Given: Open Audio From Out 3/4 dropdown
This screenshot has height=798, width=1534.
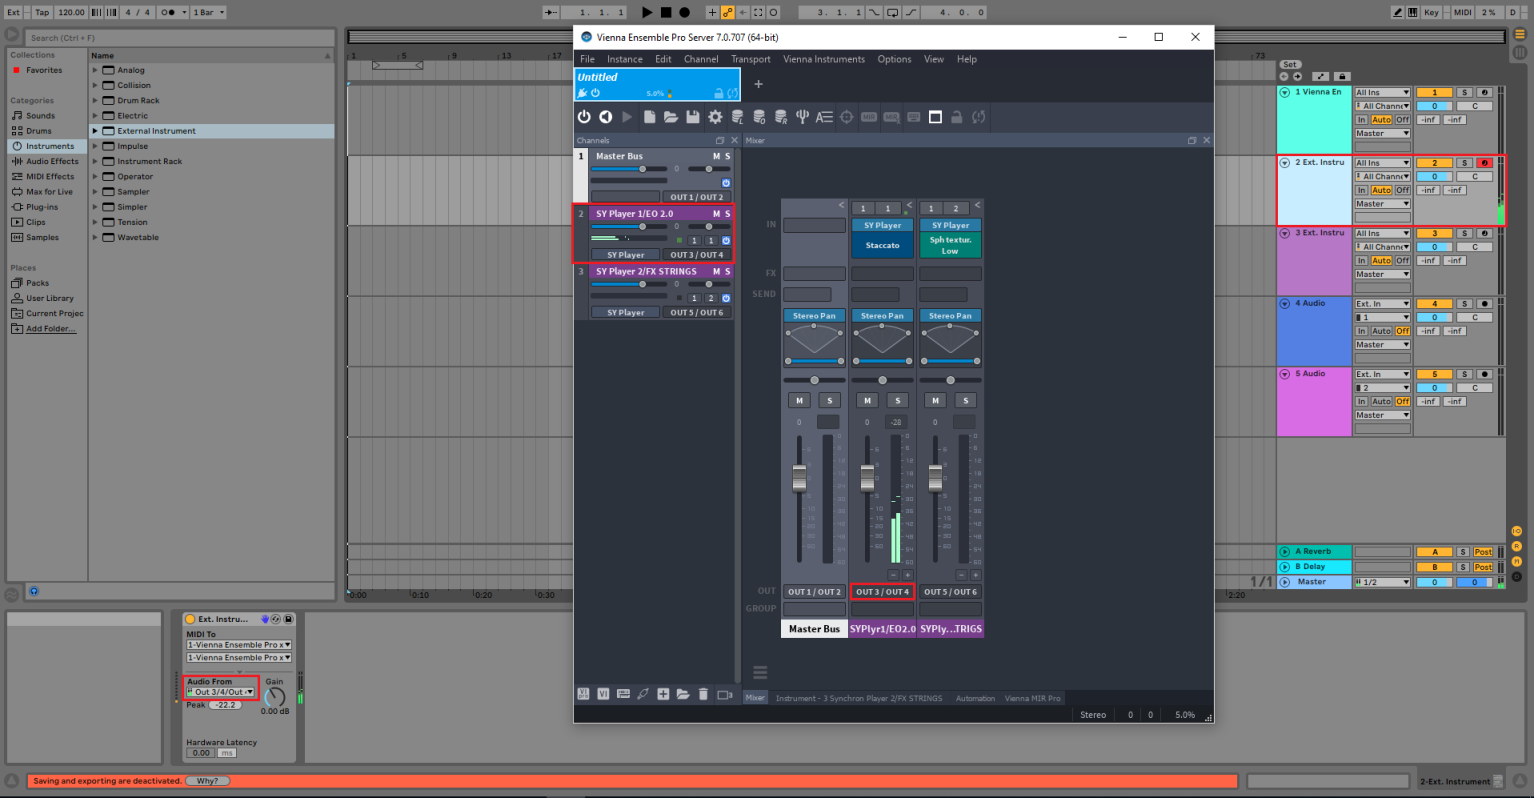Looking at the screenshot, I should pyautogui.click(x=221, y=692).
